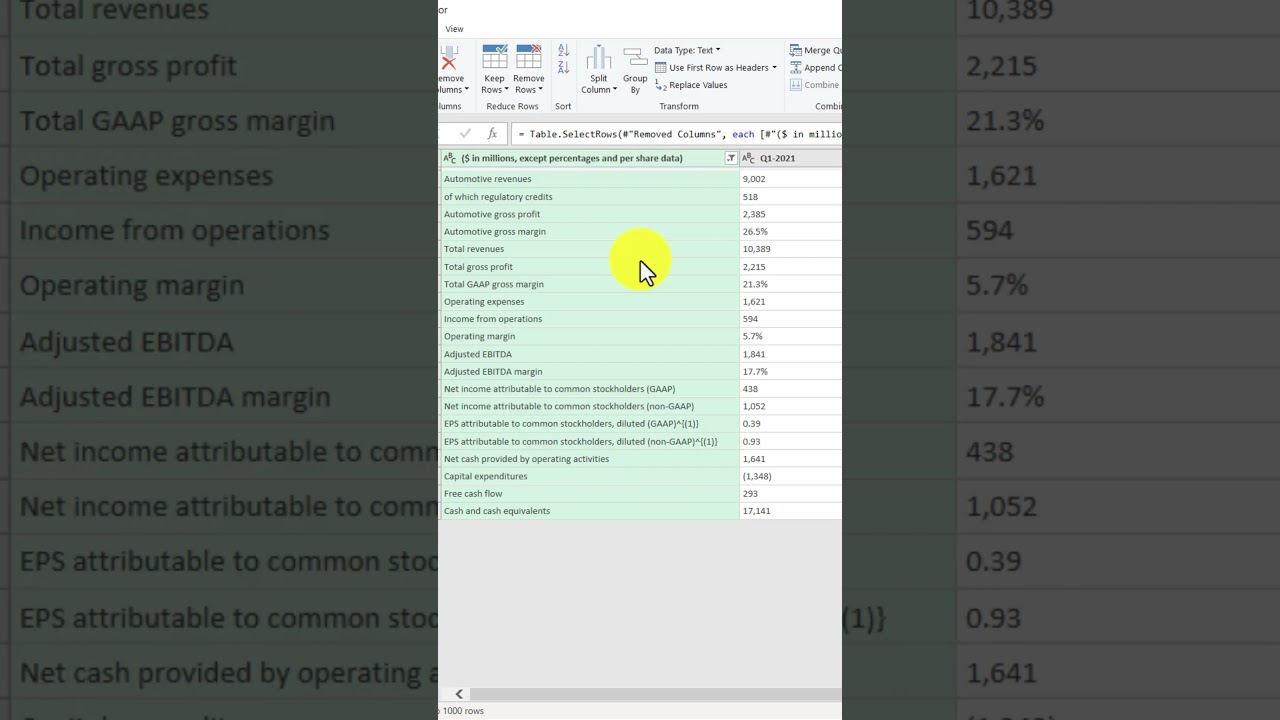Select the Free cash flow cell
The height and width of the screenshot is (720, 1280).
coord(590,494)
